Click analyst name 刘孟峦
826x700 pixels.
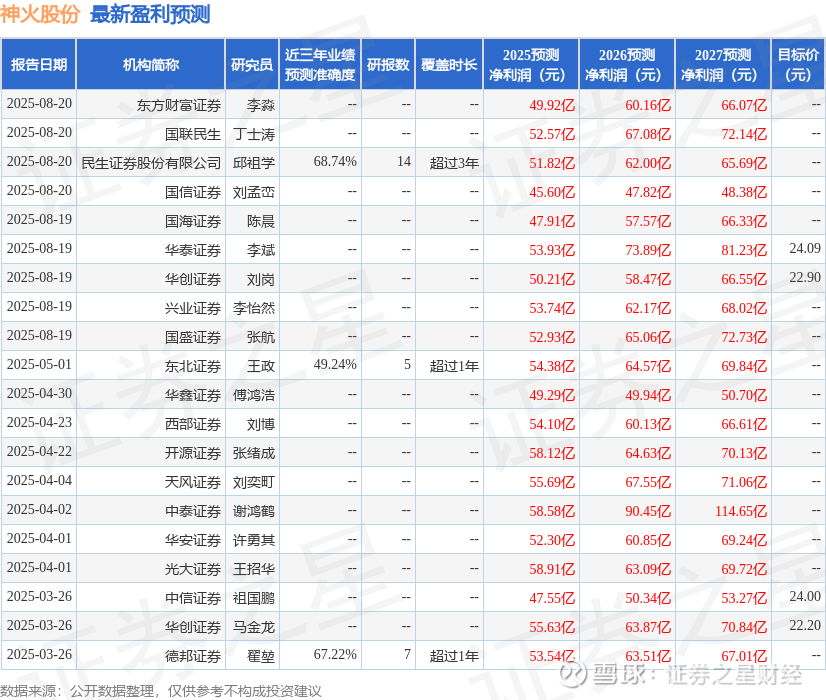254,192
